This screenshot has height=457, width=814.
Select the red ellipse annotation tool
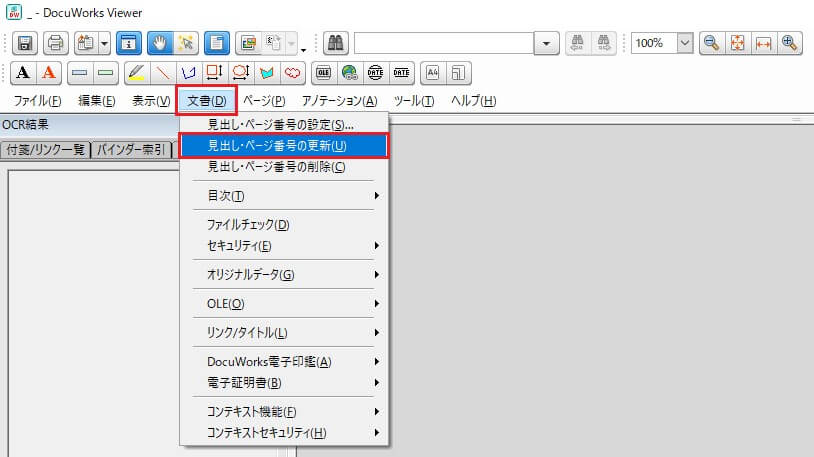240,73
